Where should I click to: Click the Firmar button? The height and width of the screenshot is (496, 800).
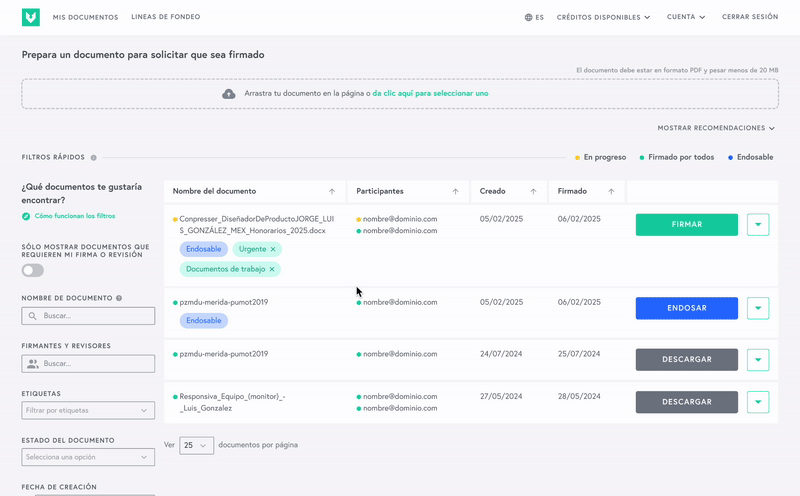click(687, 225)
